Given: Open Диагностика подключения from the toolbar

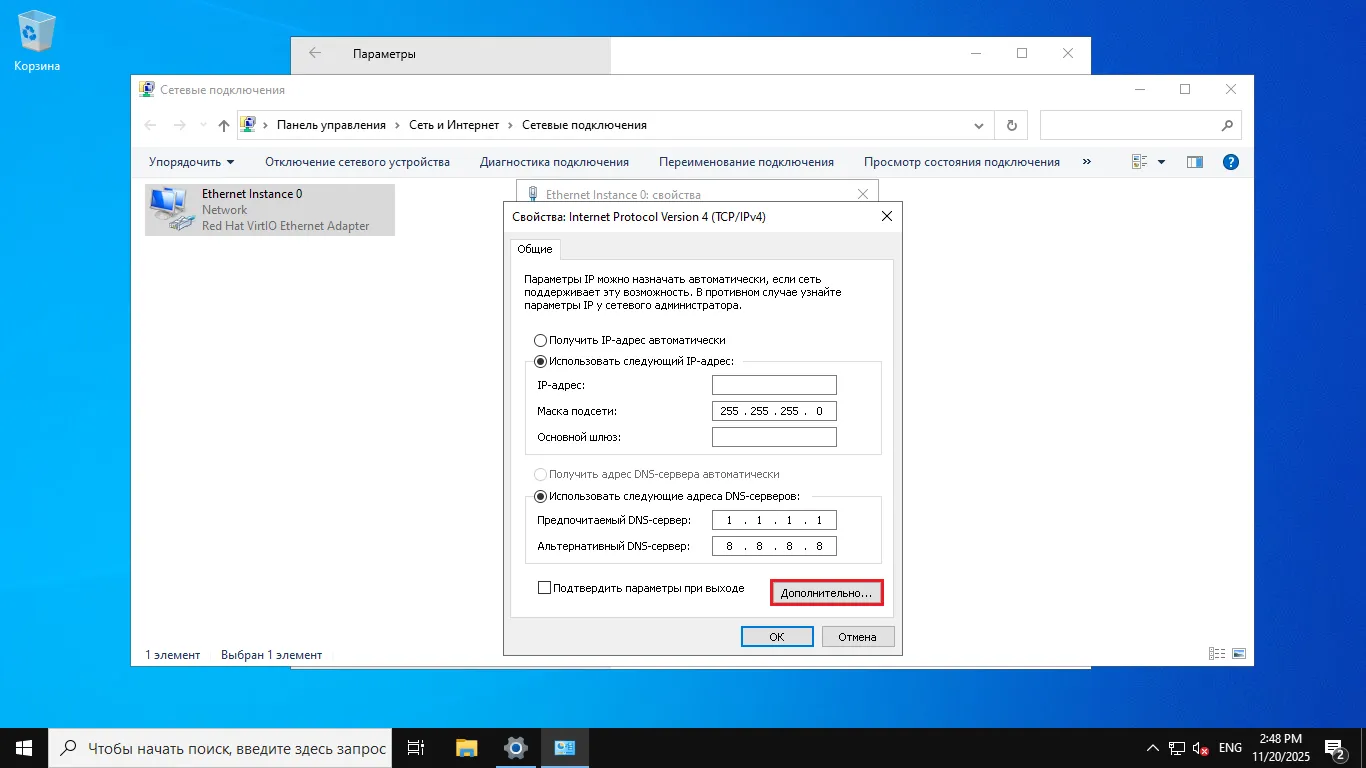Looking at the screenshot, I should click(554, 161).
